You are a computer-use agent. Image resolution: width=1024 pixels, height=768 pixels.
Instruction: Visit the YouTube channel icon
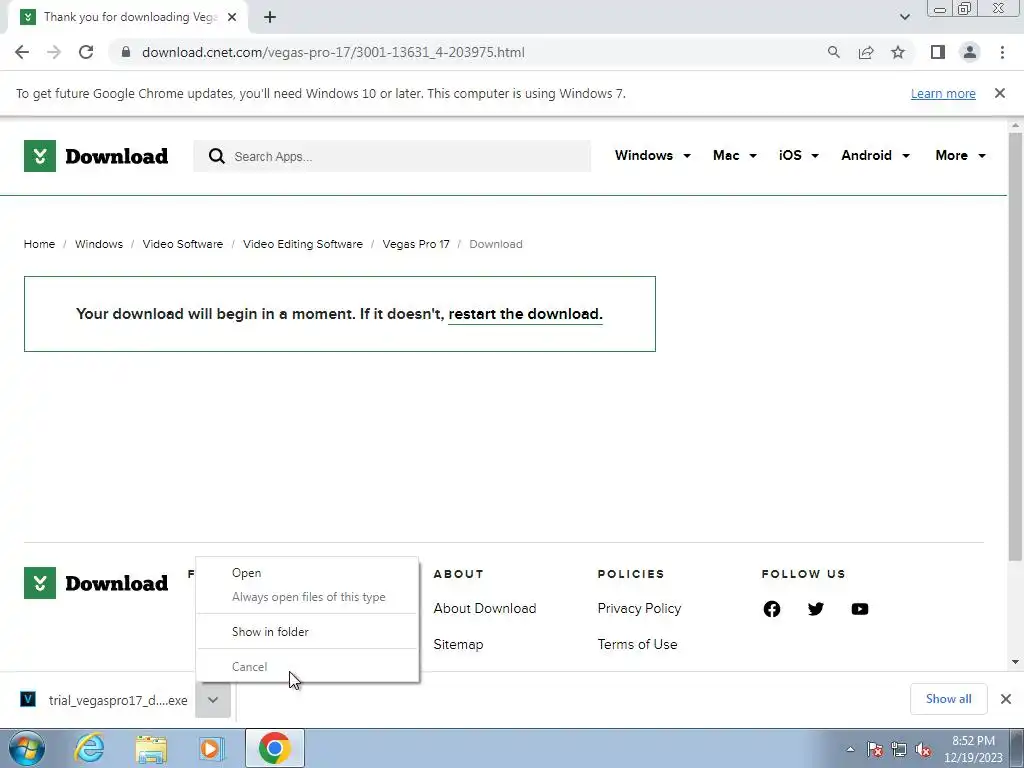860,609
